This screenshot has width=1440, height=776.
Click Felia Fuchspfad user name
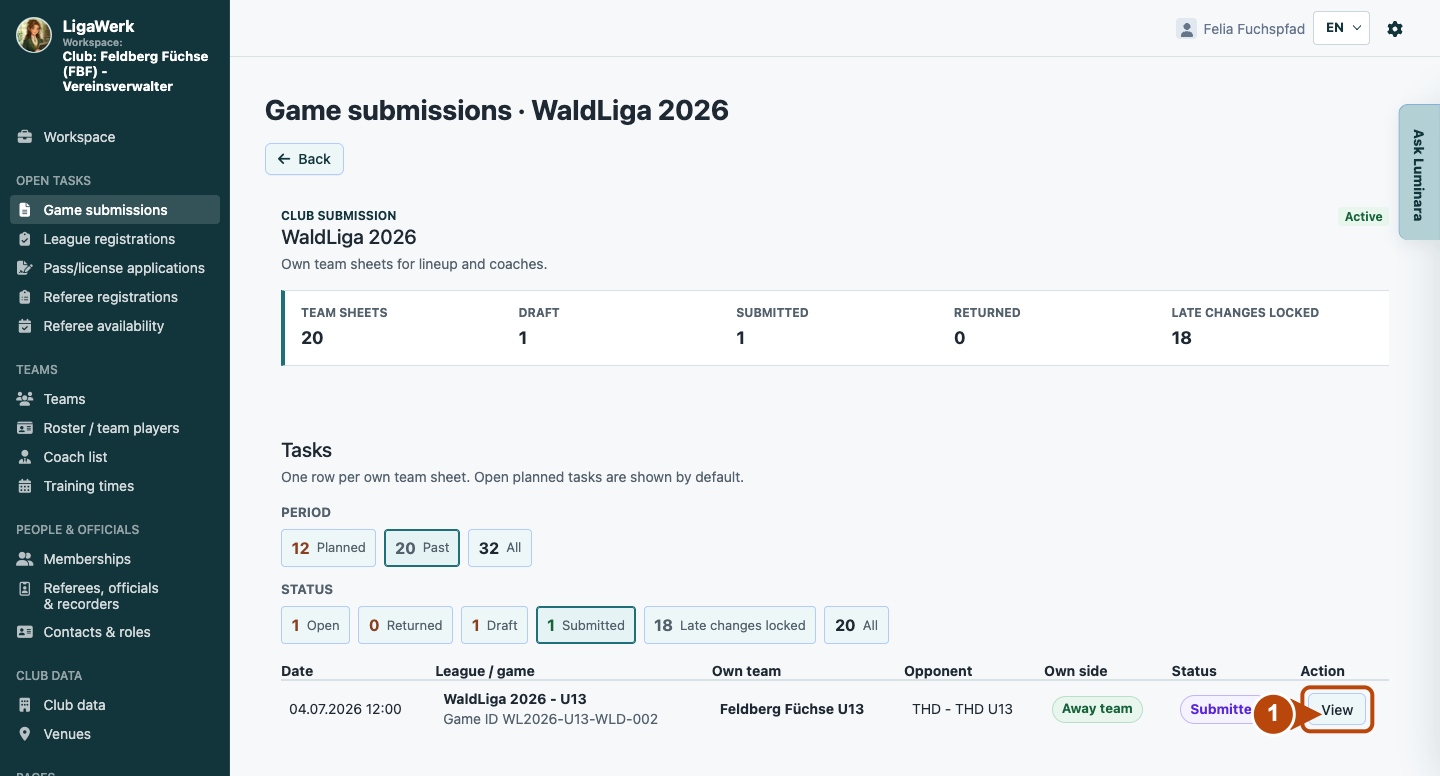tap(1254, 29)
